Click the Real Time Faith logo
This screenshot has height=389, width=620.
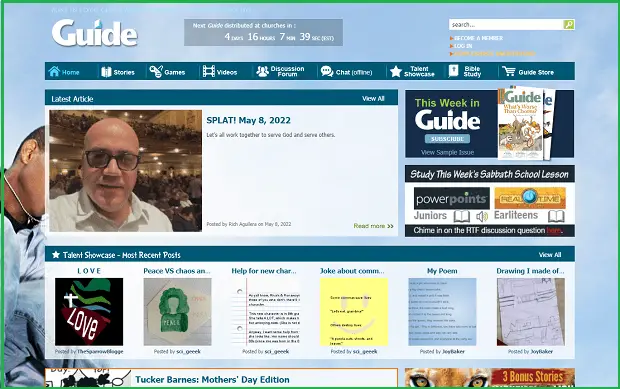click(x=530, y=198)
